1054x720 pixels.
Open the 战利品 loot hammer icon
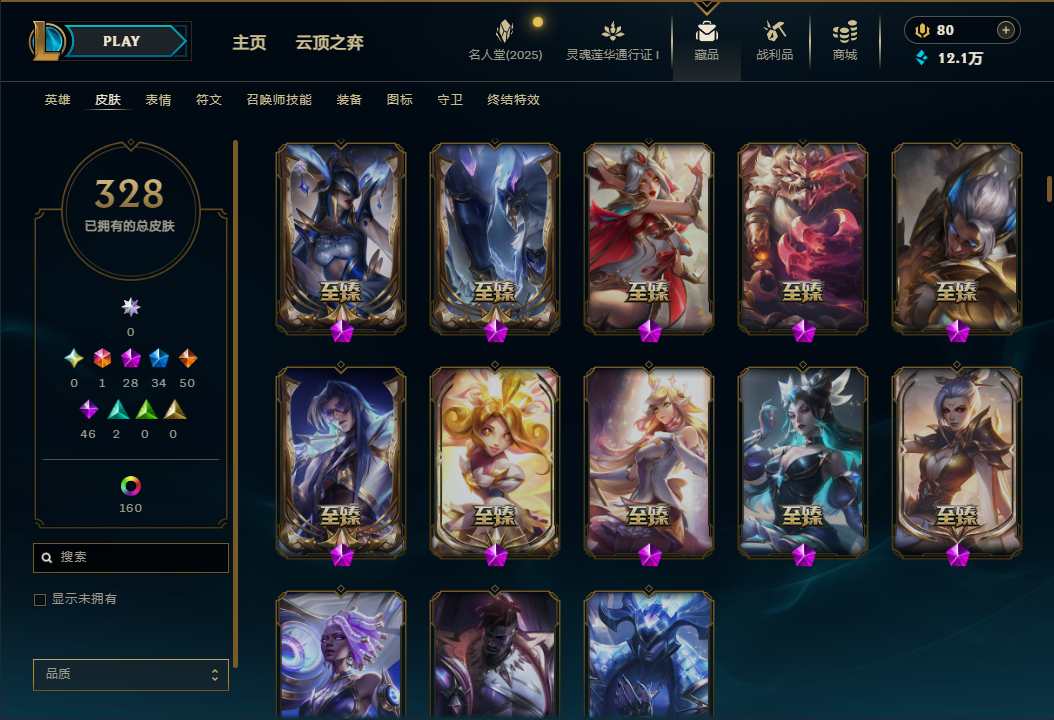click(774, 31)
